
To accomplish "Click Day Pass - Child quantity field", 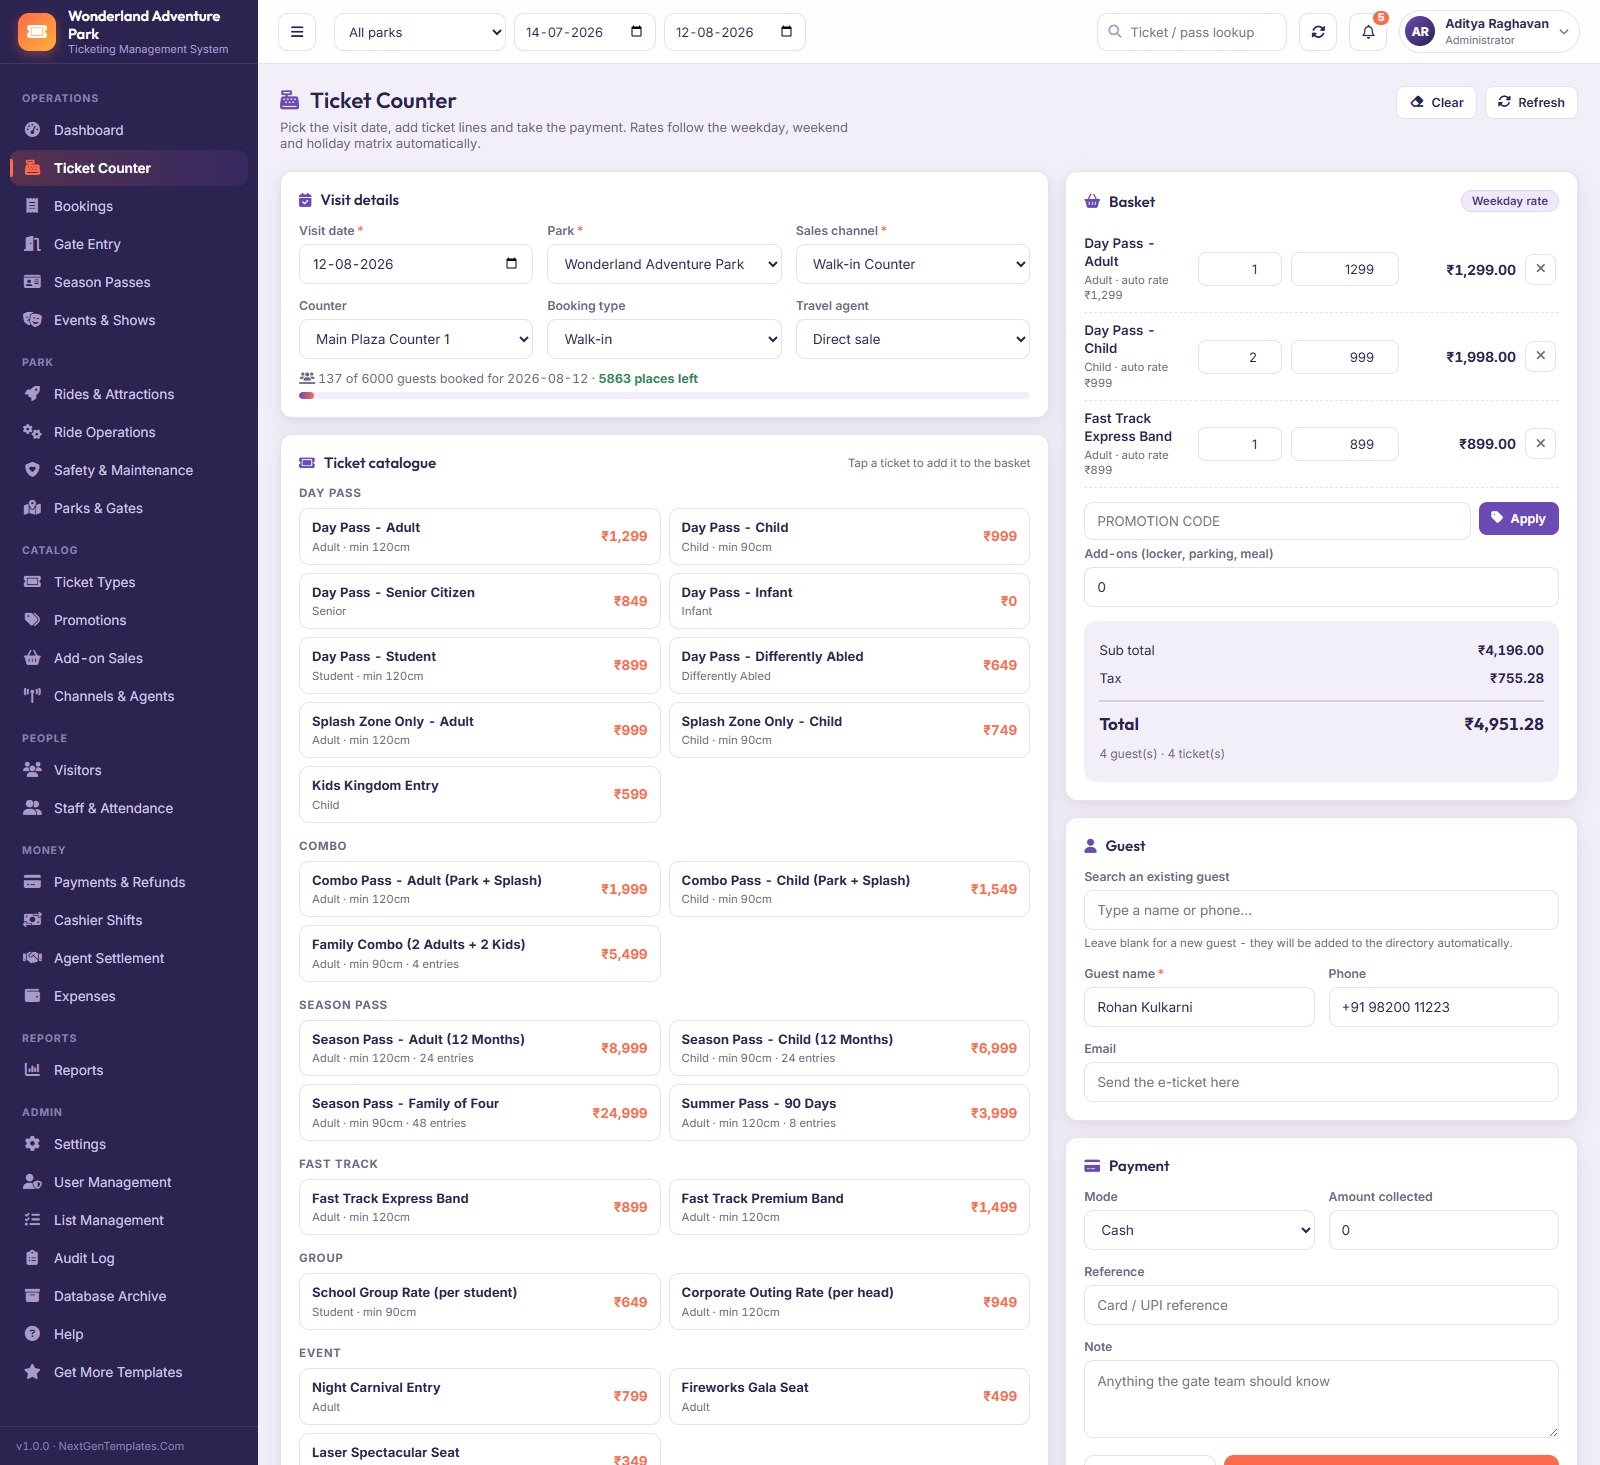I will point(1240,357).
